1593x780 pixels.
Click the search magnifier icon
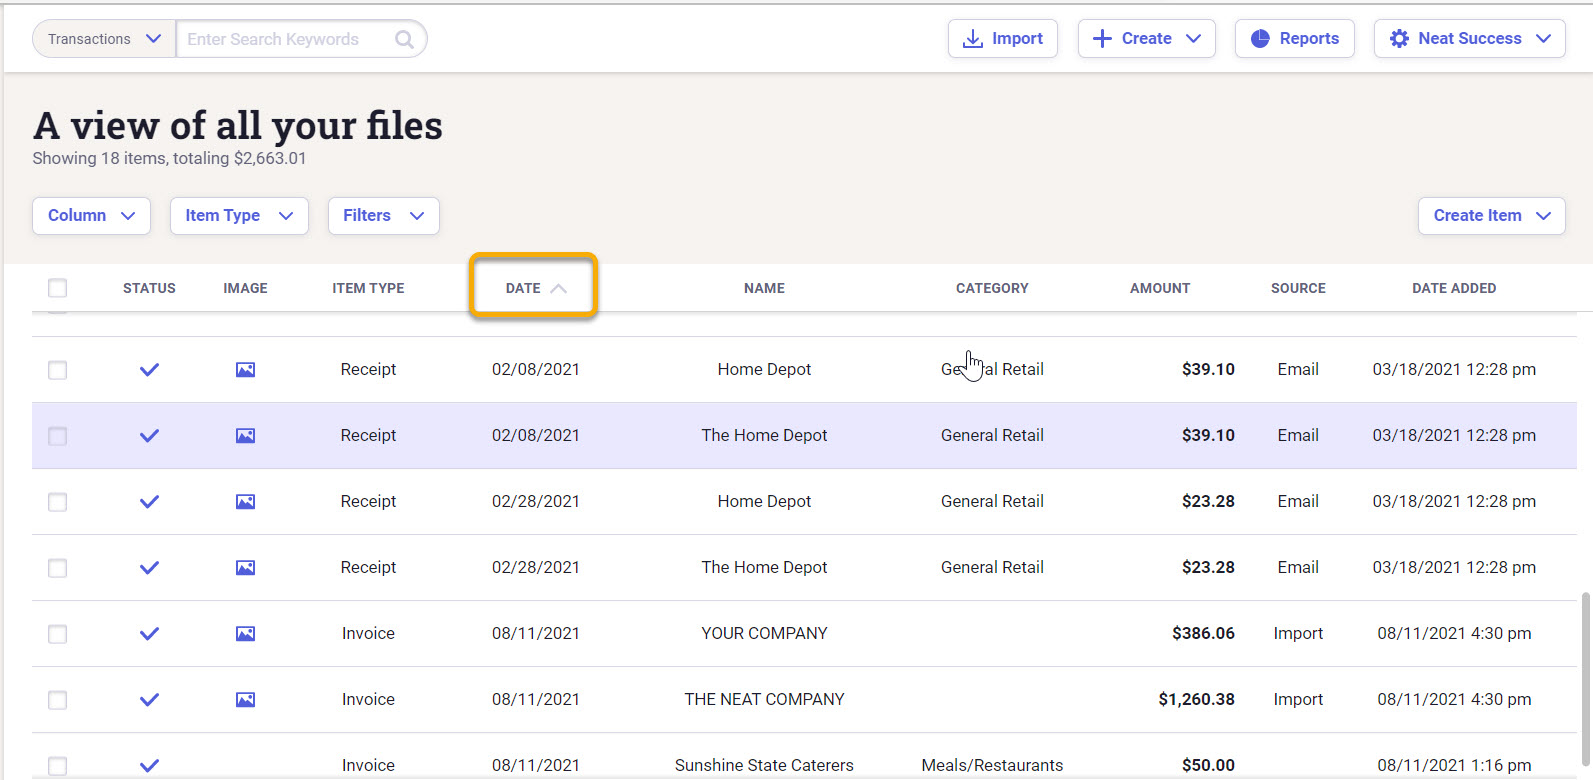point(404,39)
